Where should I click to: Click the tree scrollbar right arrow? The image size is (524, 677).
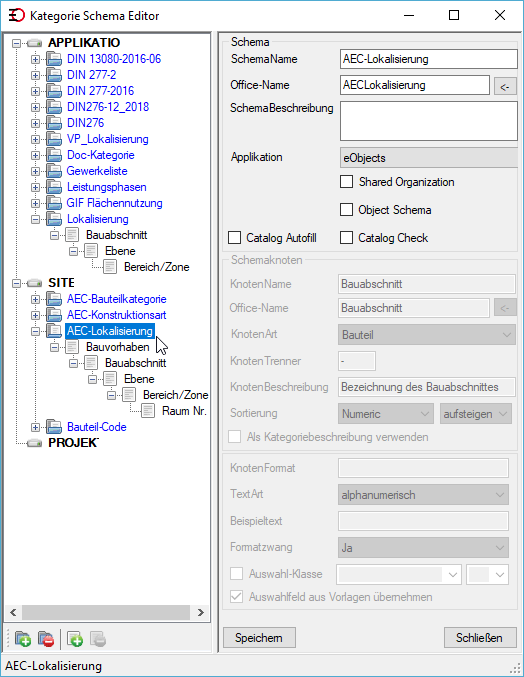tap(200, 612)
